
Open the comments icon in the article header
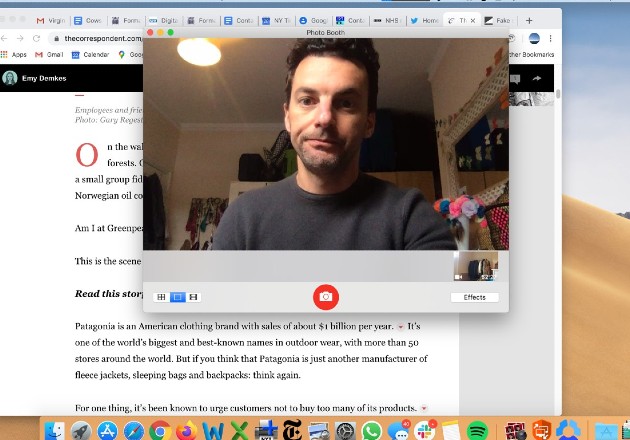pyautogui.click(x=515, y=79)
